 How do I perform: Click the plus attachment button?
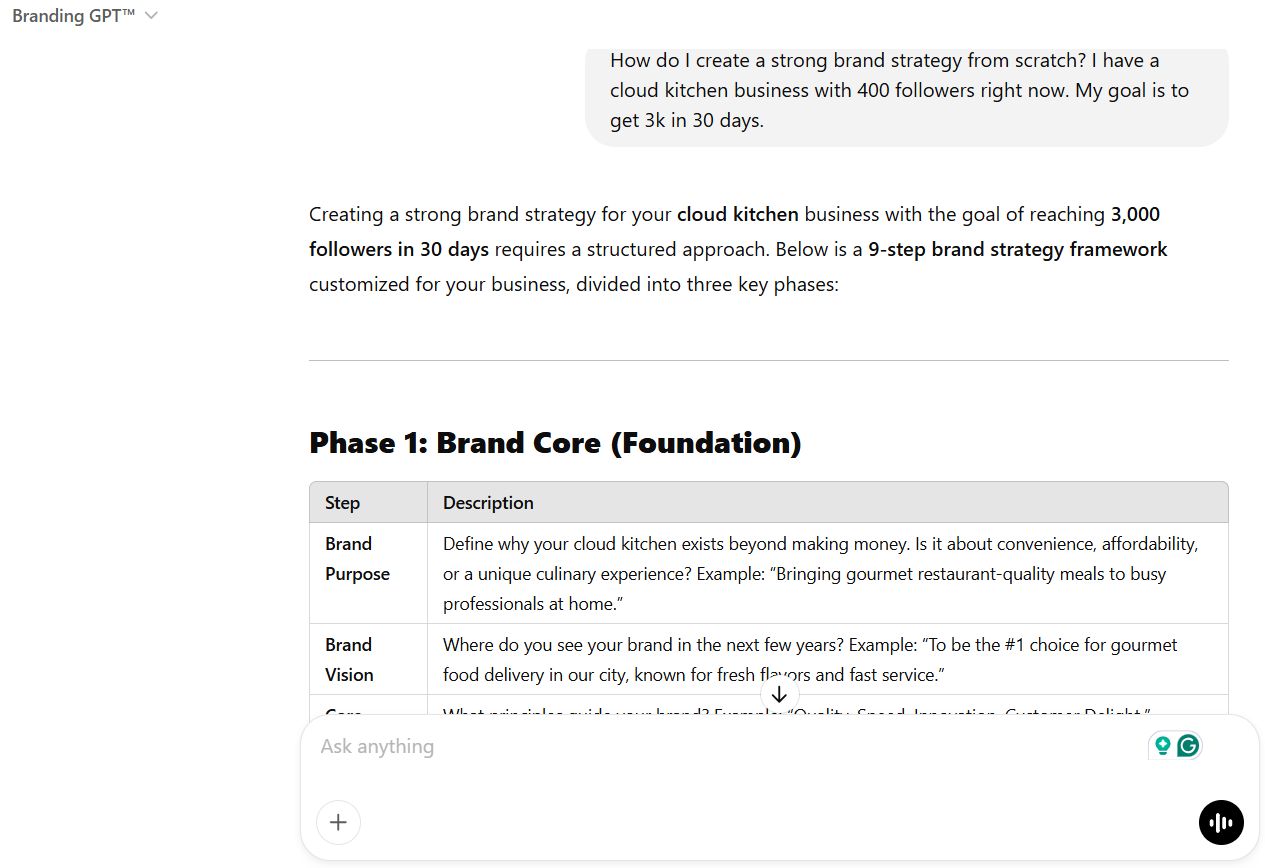[338, 822]
